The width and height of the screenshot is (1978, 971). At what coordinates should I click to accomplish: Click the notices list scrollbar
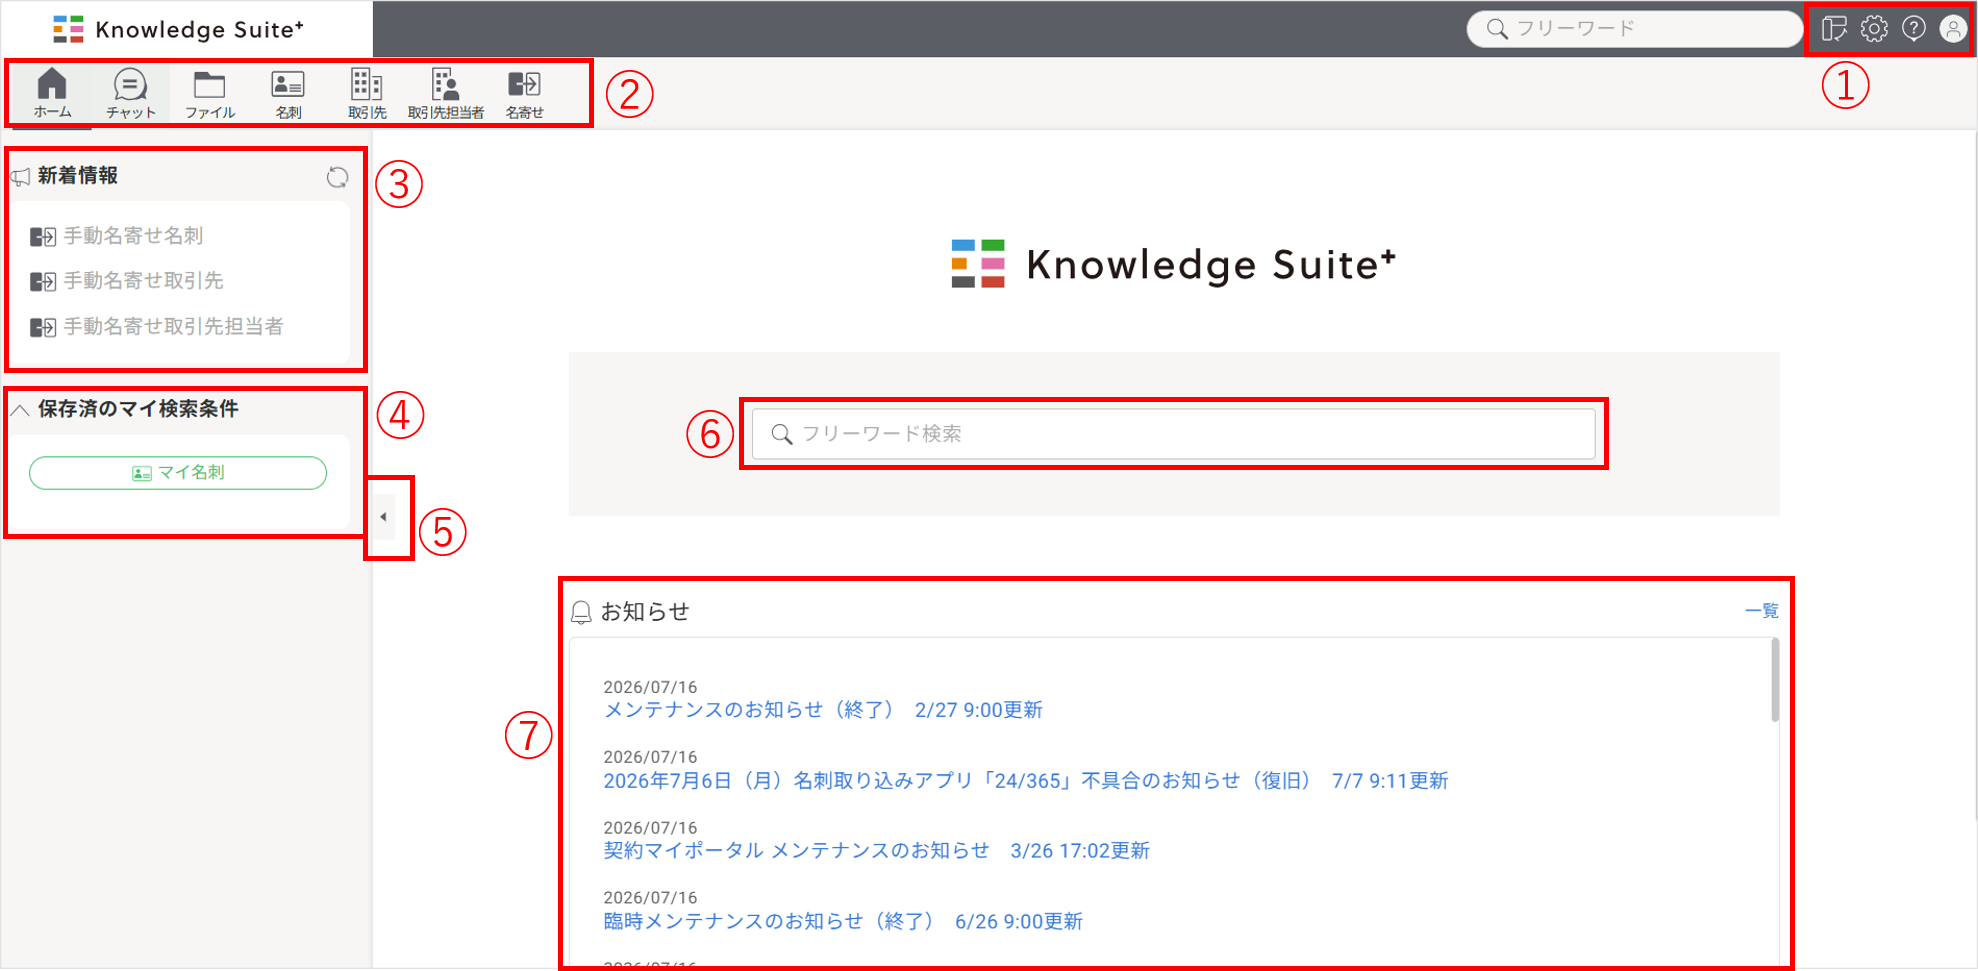tap(1775, 680)
